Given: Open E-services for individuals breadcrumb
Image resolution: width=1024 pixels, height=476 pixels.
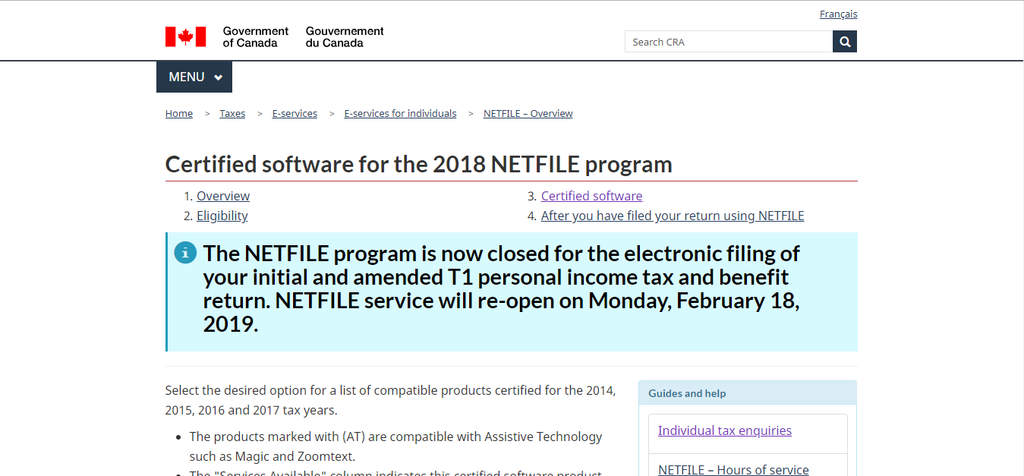Looking at the screenshot, I should (400, 114).
